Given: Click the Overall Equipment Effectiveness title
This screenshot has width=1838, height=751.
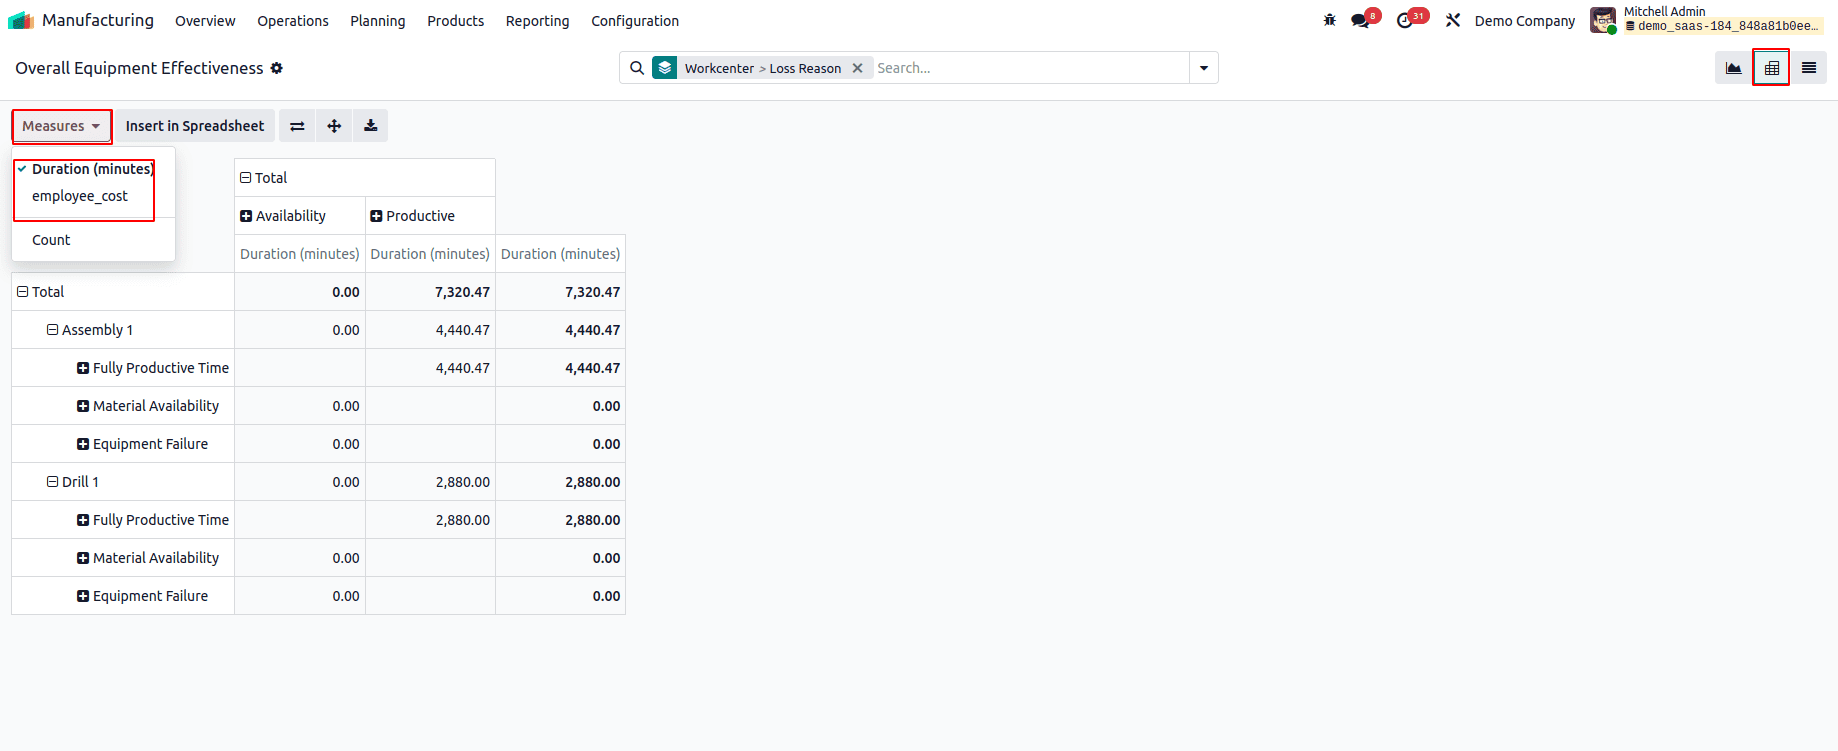Looking at the screenshot, I should 139,68.
